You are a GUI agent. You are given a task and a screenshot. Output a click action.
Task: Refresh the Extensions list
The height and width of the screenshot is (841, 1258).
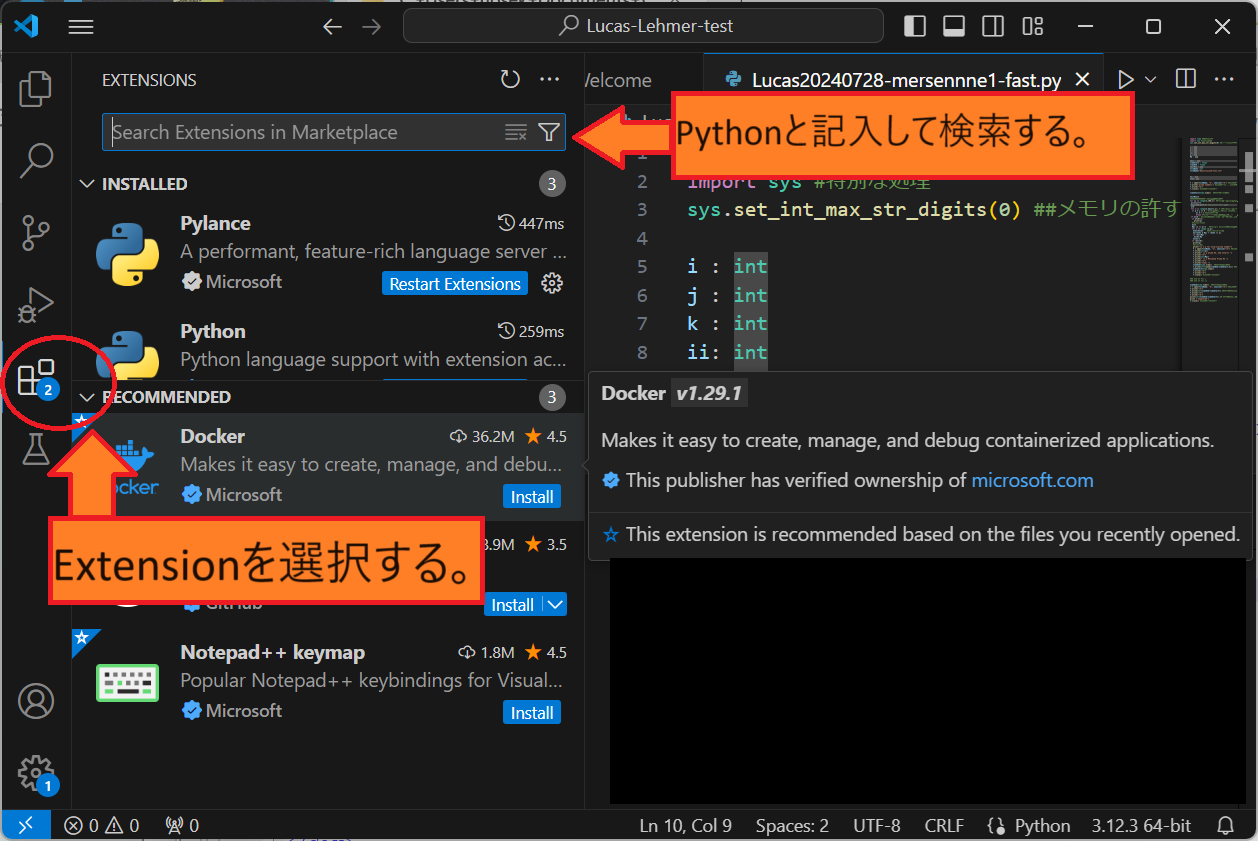(510, 80)
